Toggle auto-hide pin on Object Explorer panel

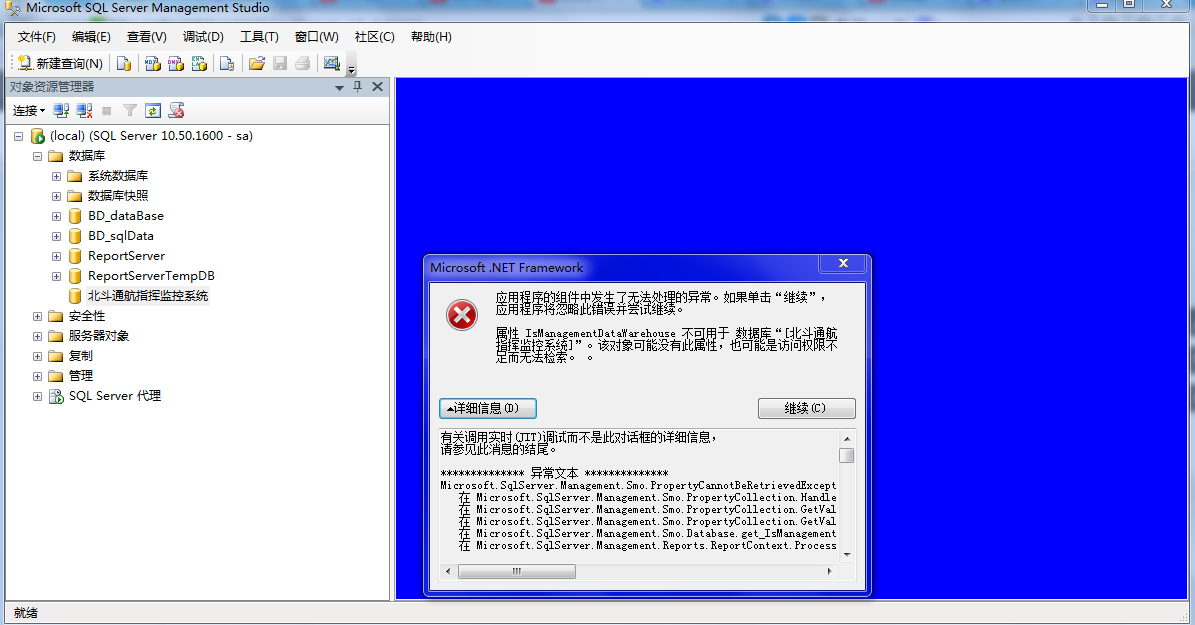pos(357,87)
